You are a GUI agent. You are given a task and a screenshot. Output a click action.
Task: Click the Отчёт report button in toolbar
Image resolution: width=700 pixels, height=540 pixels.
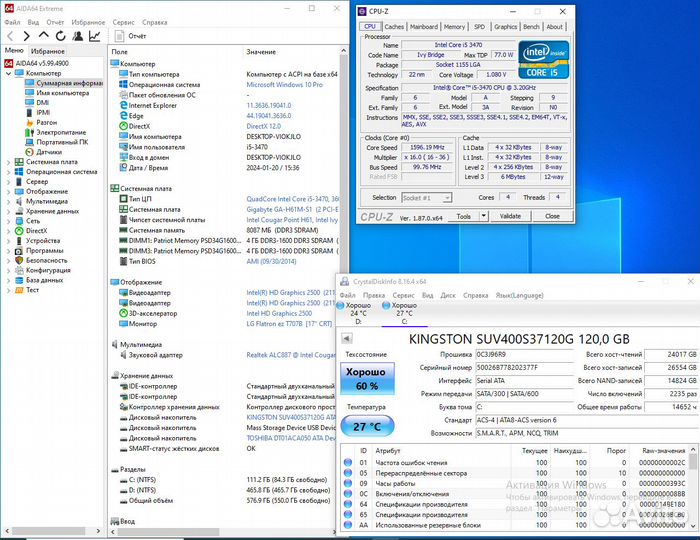[x=130, y=36]
